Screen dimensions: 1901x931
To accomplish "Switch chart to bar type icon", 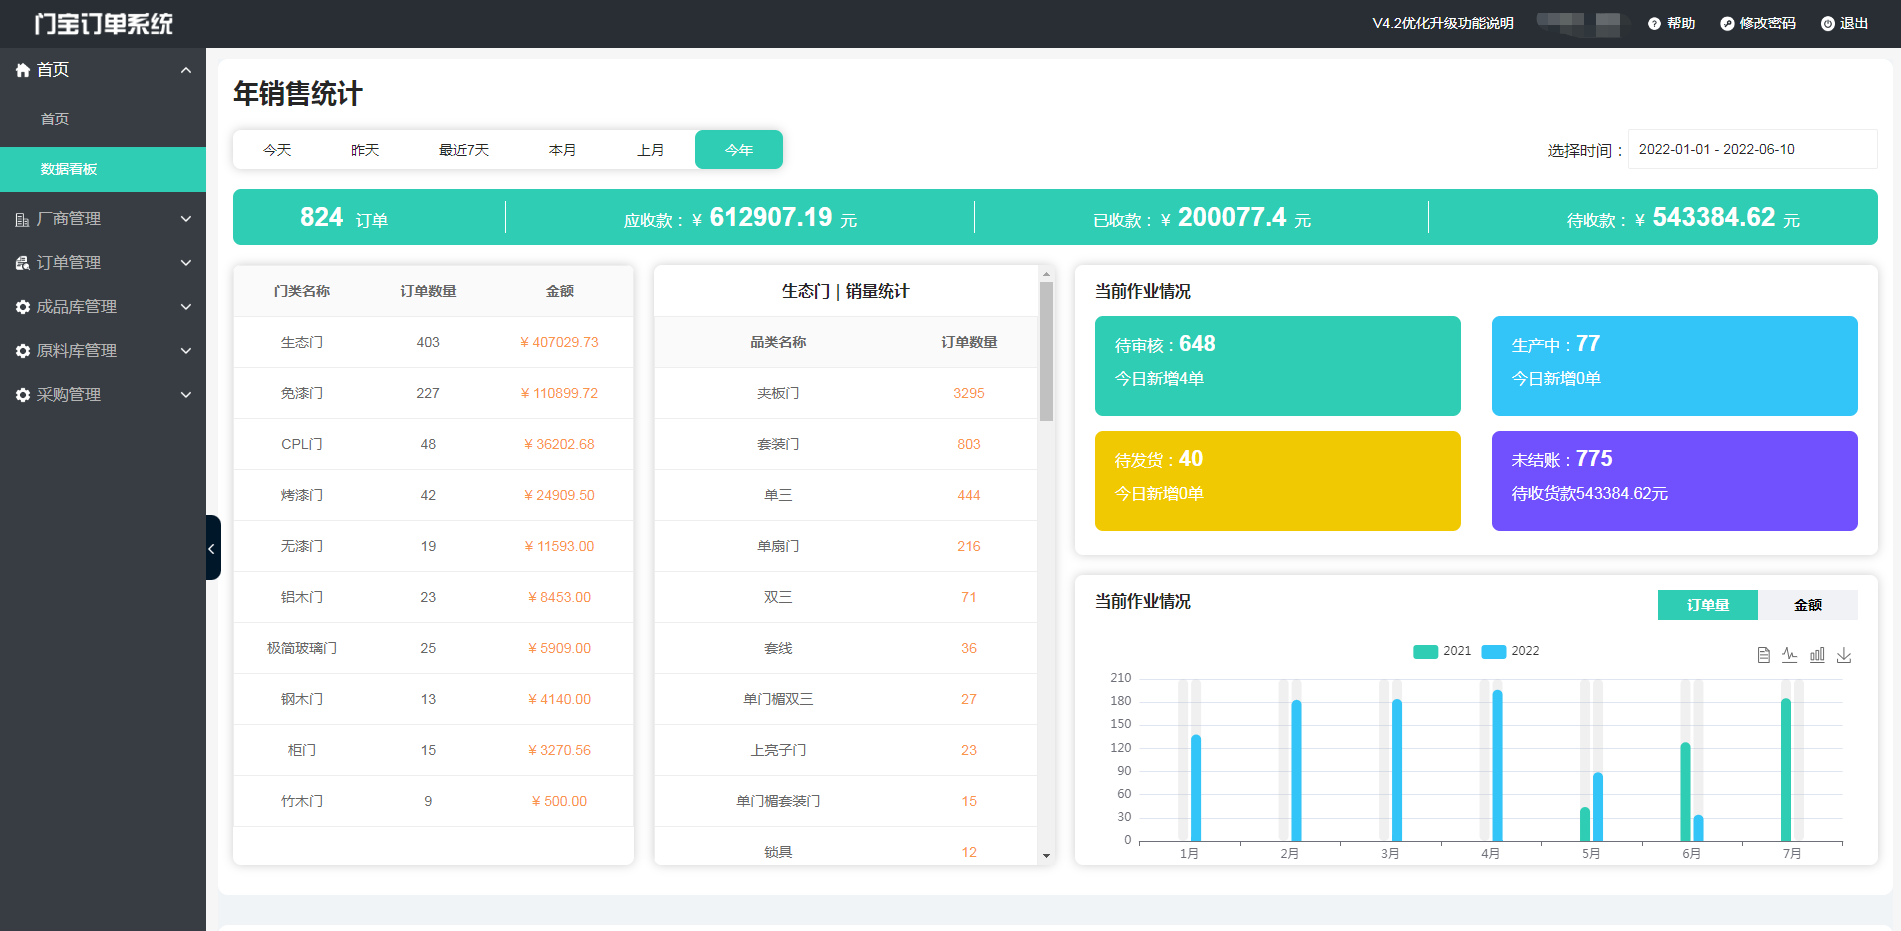I will pyautogui.click(x=1817, y=655).
